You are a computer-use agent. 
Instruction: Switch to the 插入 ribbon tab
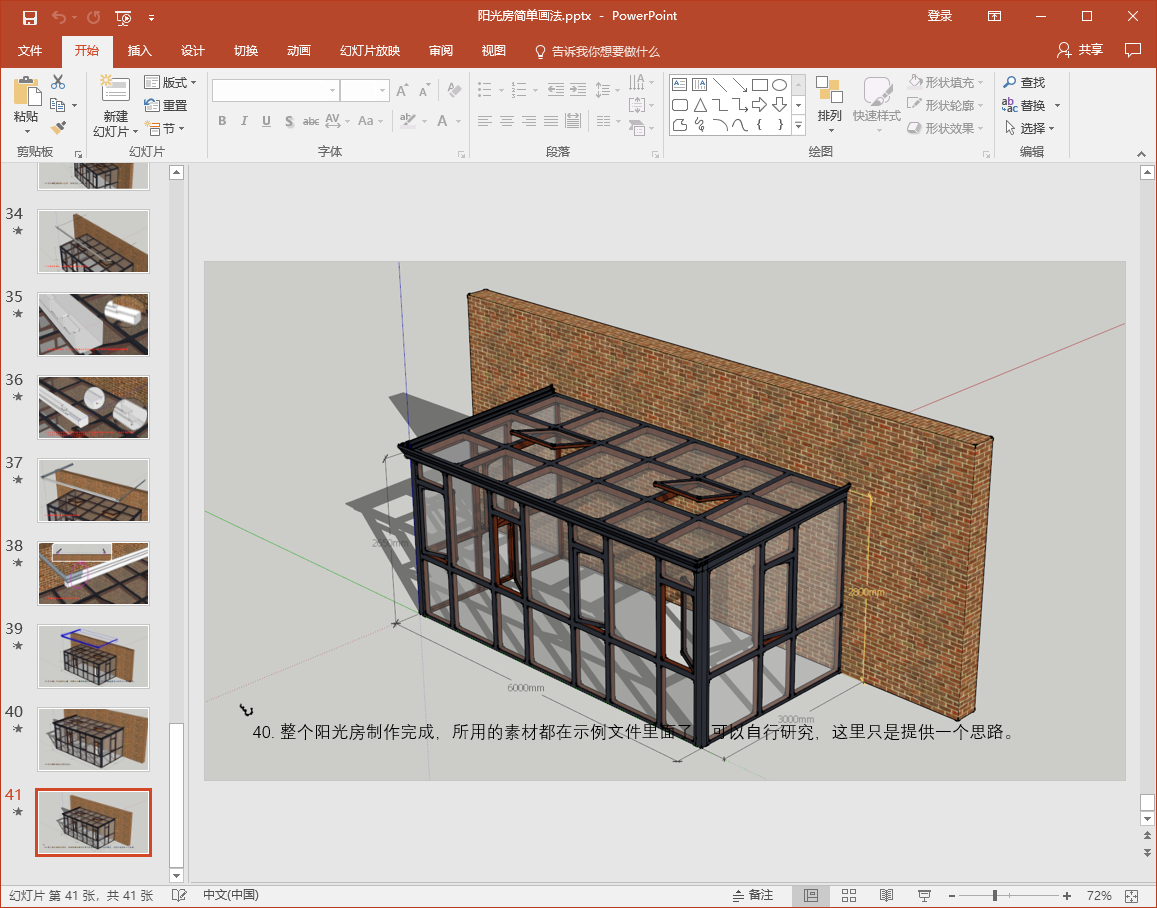(x=139, y=50)
